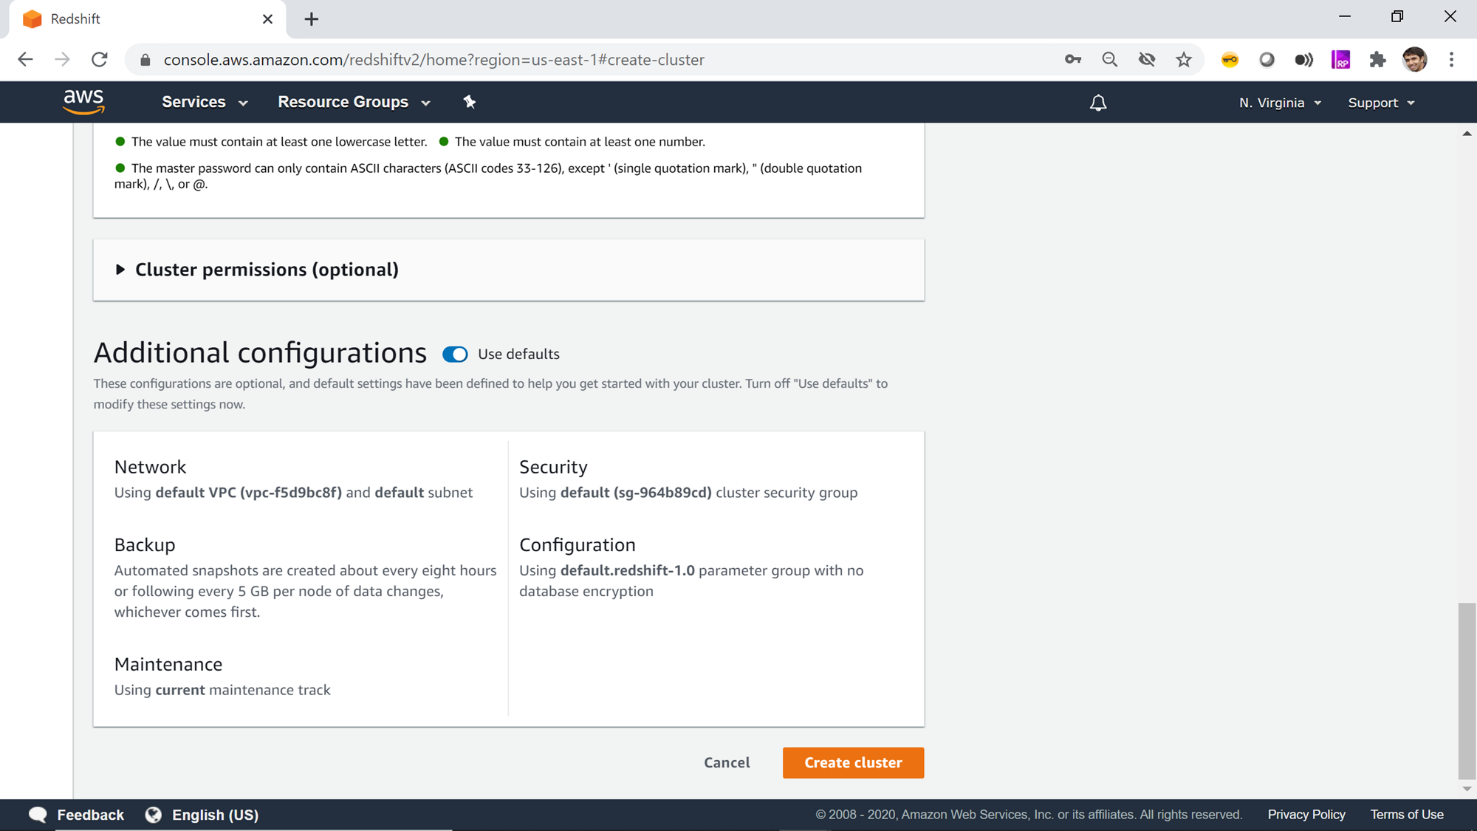Click the page vertical scrollbar thumb
This screenshot has width=1477, height=831.
[x=1466, y=690]
